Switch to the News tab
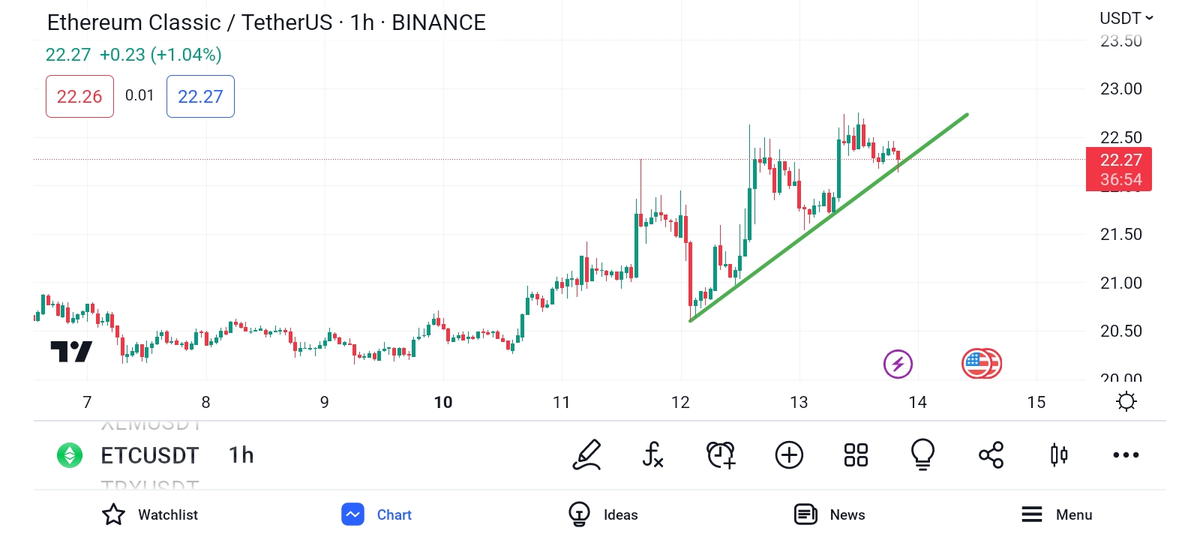Screen dimensions: 1200x540 coord(829,515)
